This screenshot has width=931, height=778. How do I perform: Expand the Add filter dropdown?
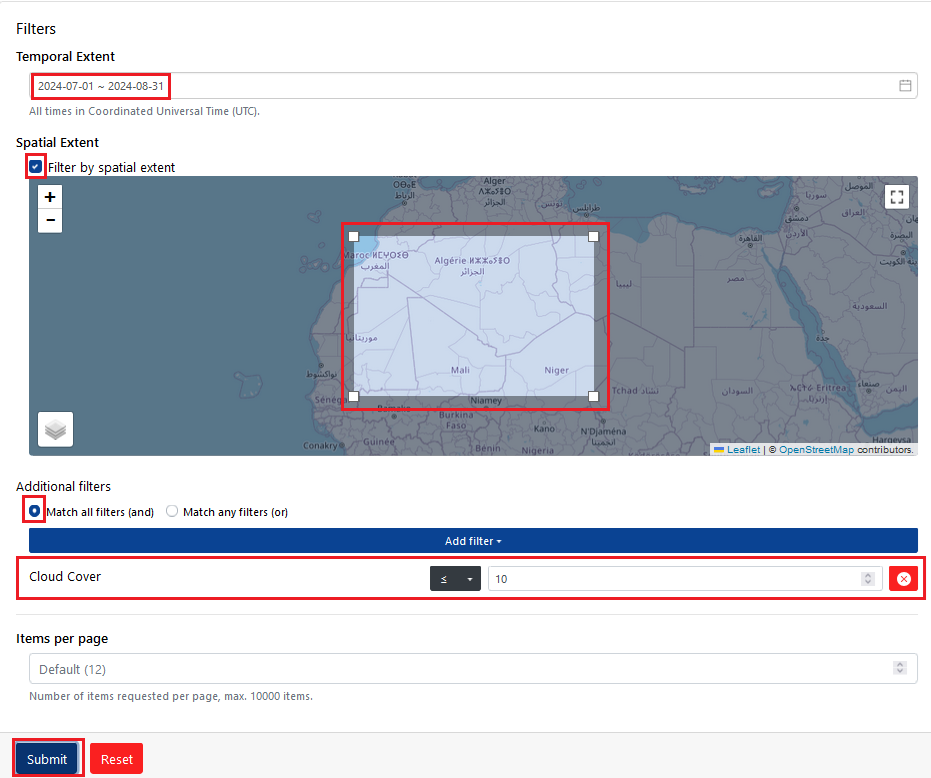click(473, 540)
